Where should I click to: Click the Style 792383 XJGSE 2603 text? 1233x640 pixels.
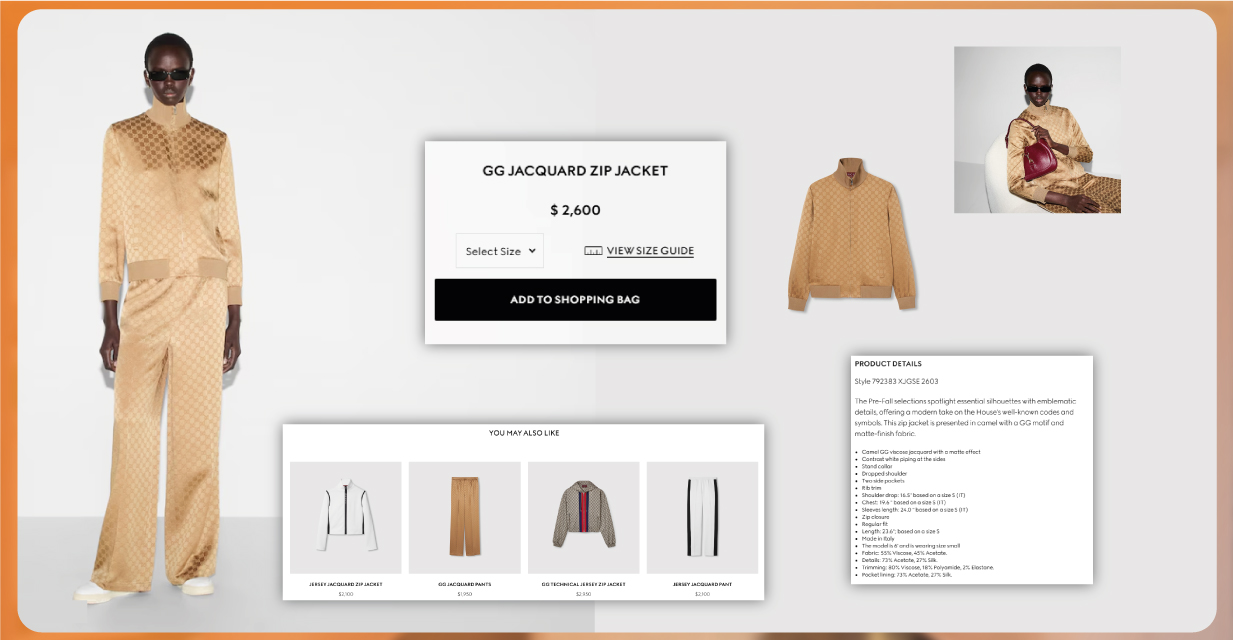pos(896,382)
